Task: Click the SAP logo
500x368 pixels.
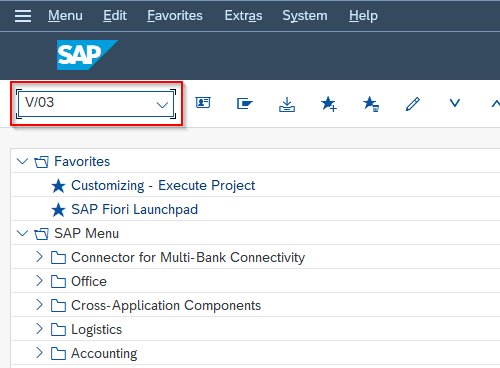Action: [87, 55]
